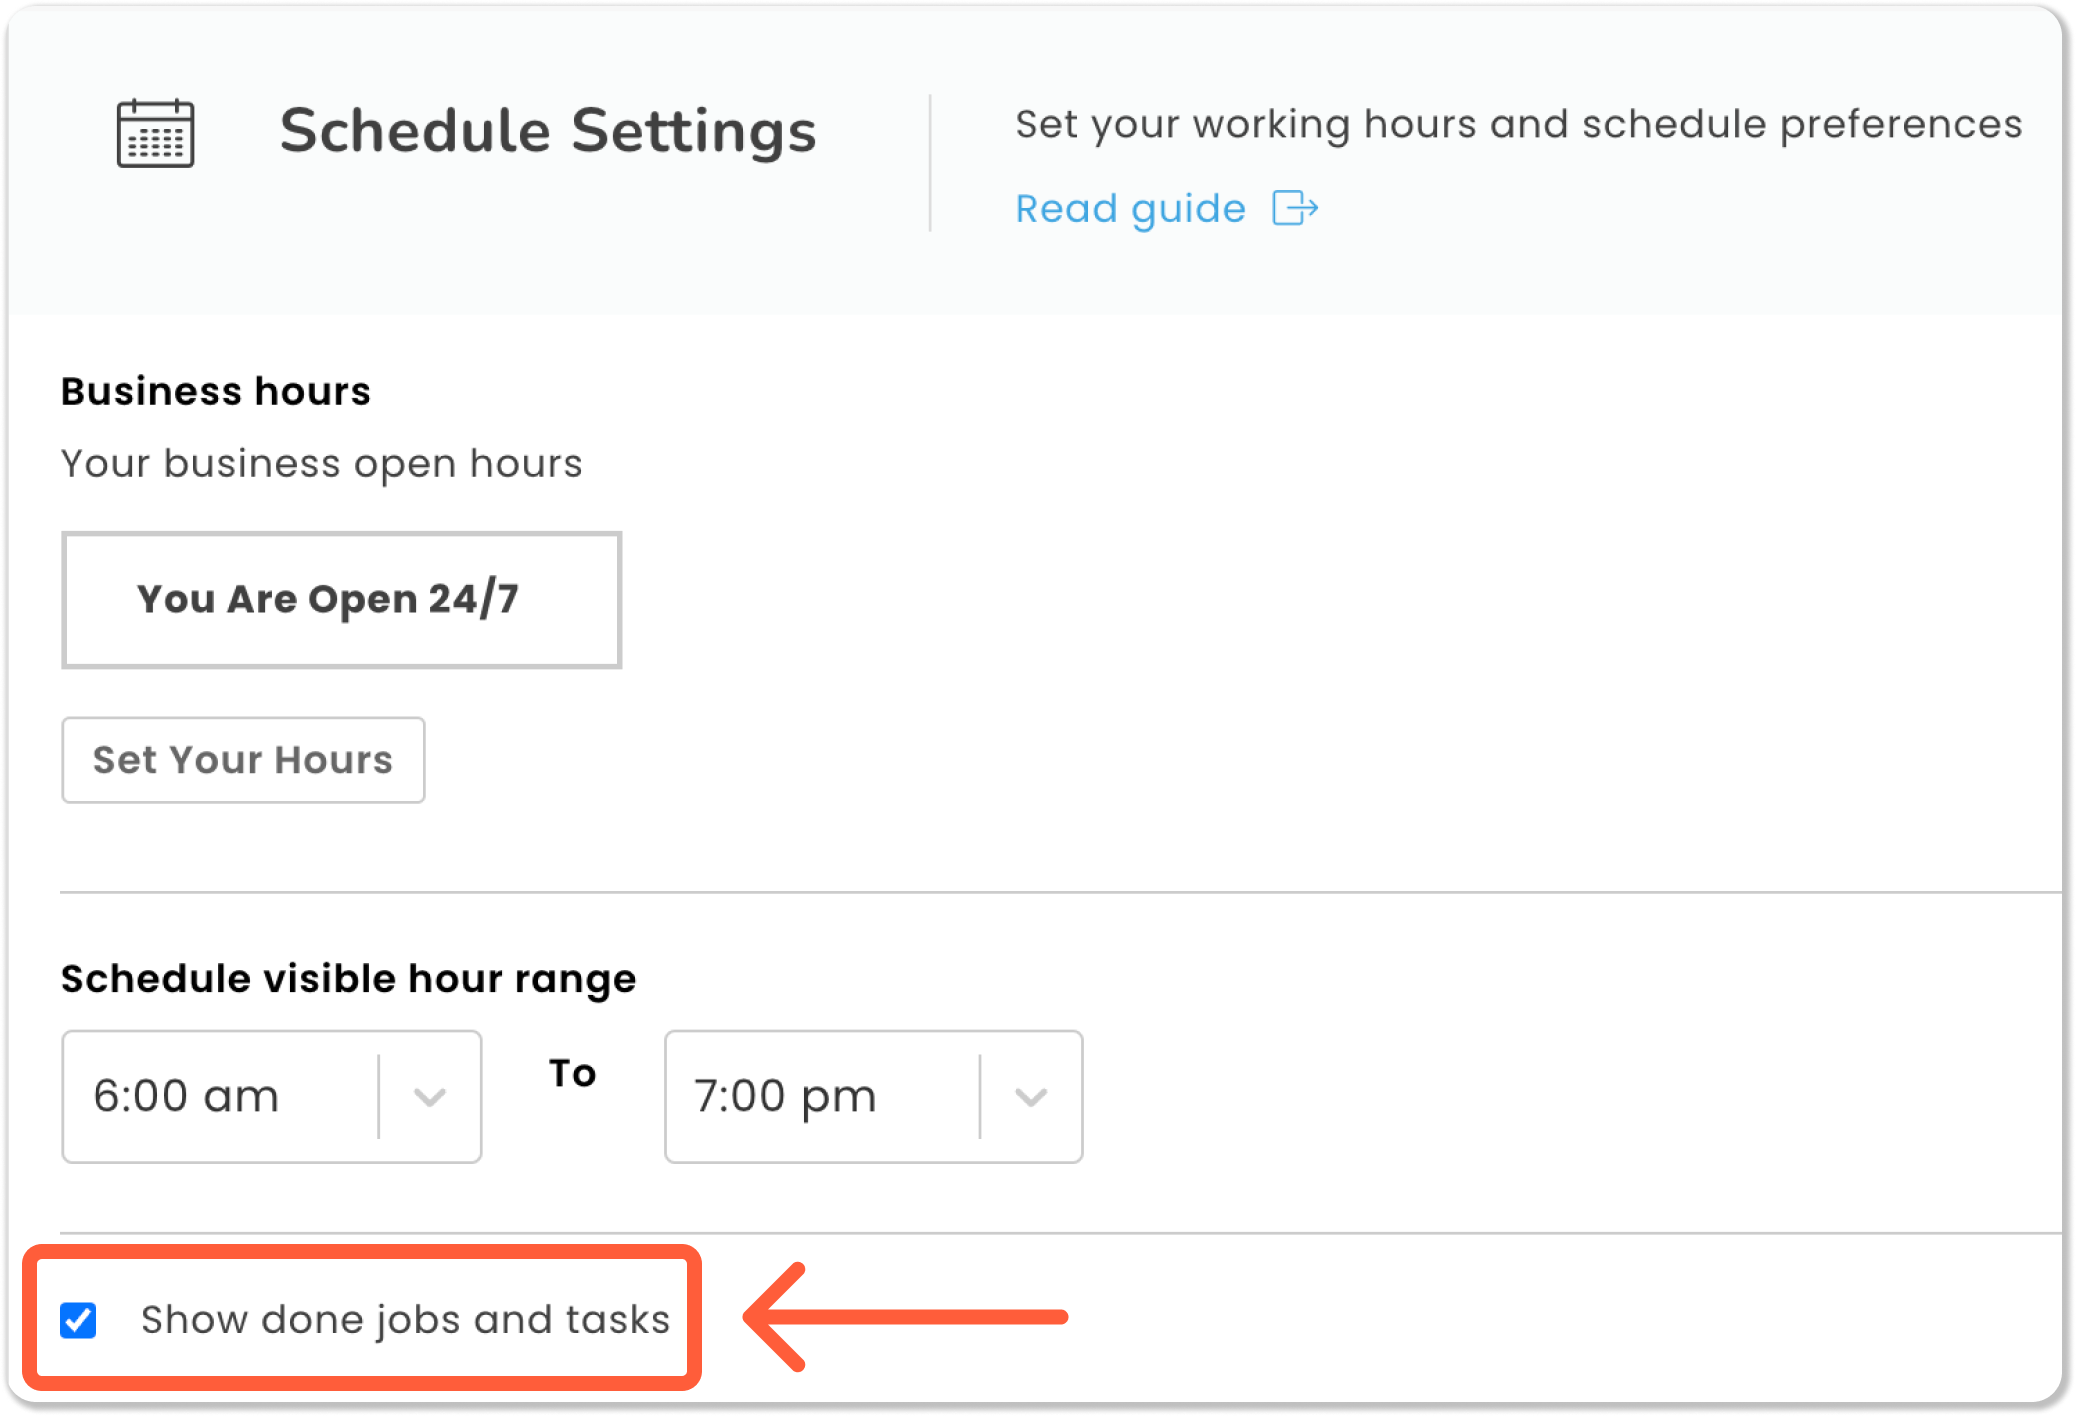This screenshot has width=2076, height=1416.
Task: Click the working hours and preferences subtitle
Action: (1518, 125)
